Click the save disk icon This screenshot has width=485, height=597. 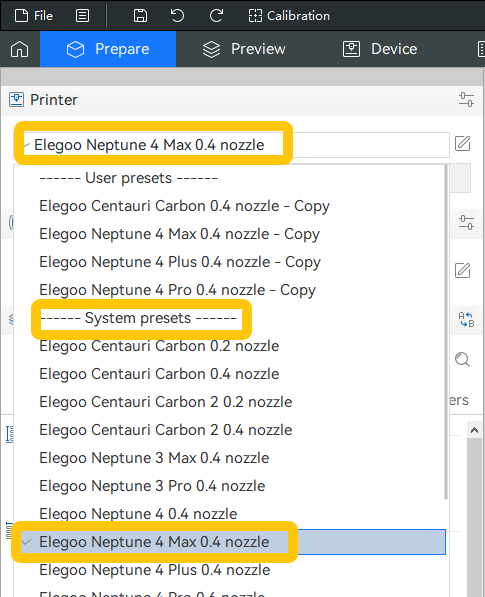coord(140,16)
